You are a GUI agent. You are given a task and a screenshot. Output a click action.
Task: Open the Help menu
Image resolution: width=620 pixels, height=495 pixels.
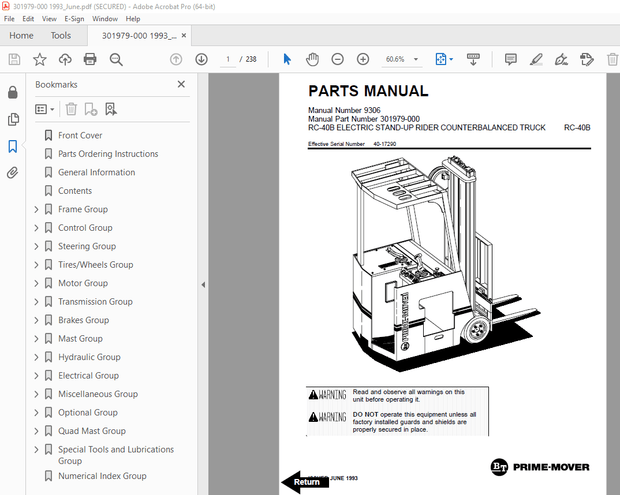click(x=133, y=19)
